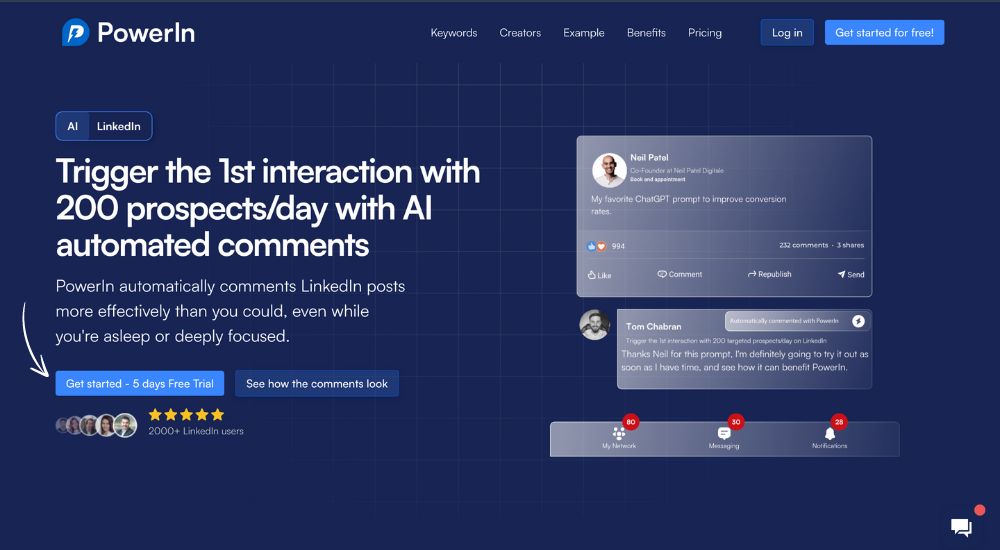Click the Send paper-plane icon
This screenshot has width=1000, height=550.
[841, 274]
